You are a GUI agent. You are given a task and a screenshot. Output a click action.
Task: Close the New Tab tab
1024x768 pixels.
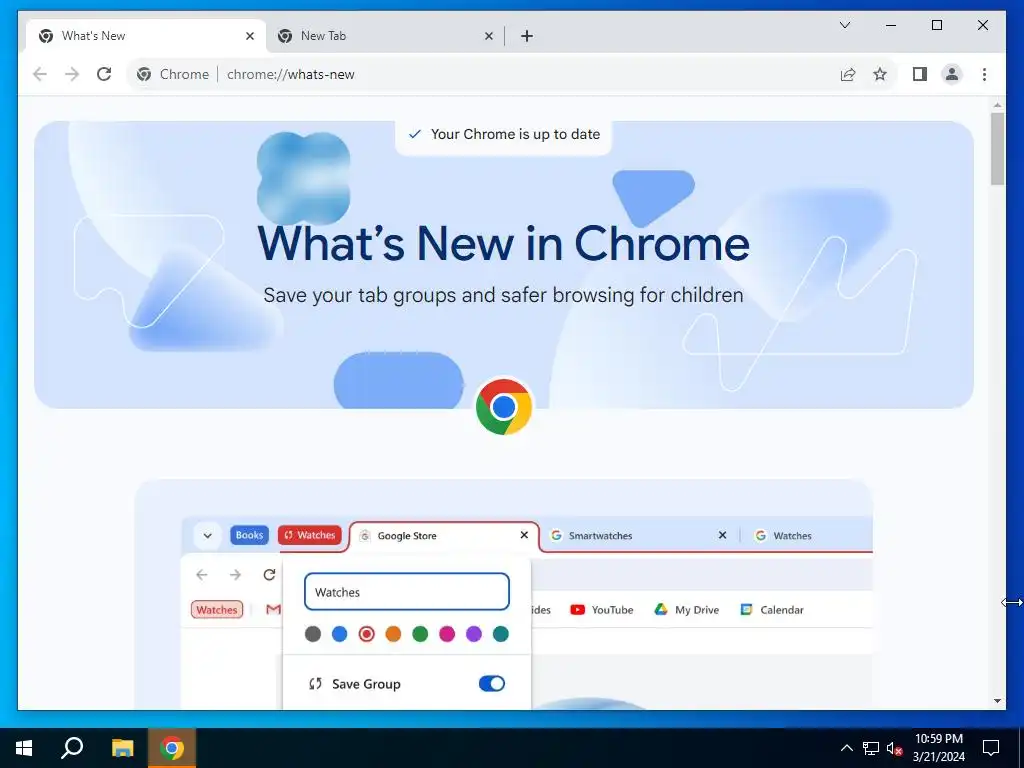click(x=488, y=36)
